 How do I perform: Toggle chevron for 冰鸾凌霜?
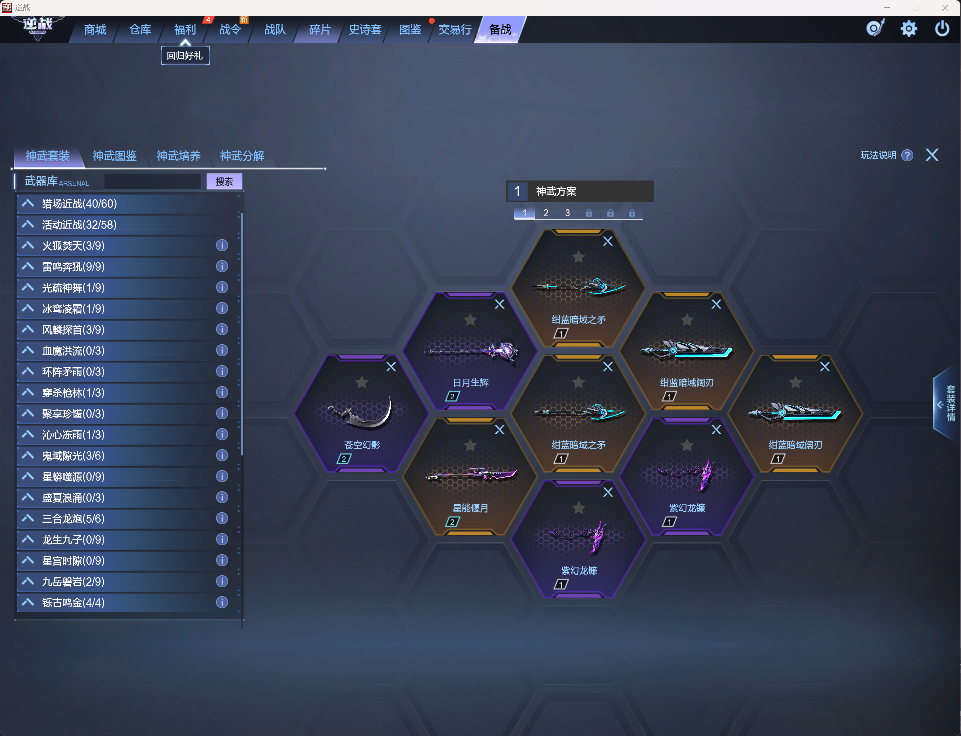(x=28, y=308)
